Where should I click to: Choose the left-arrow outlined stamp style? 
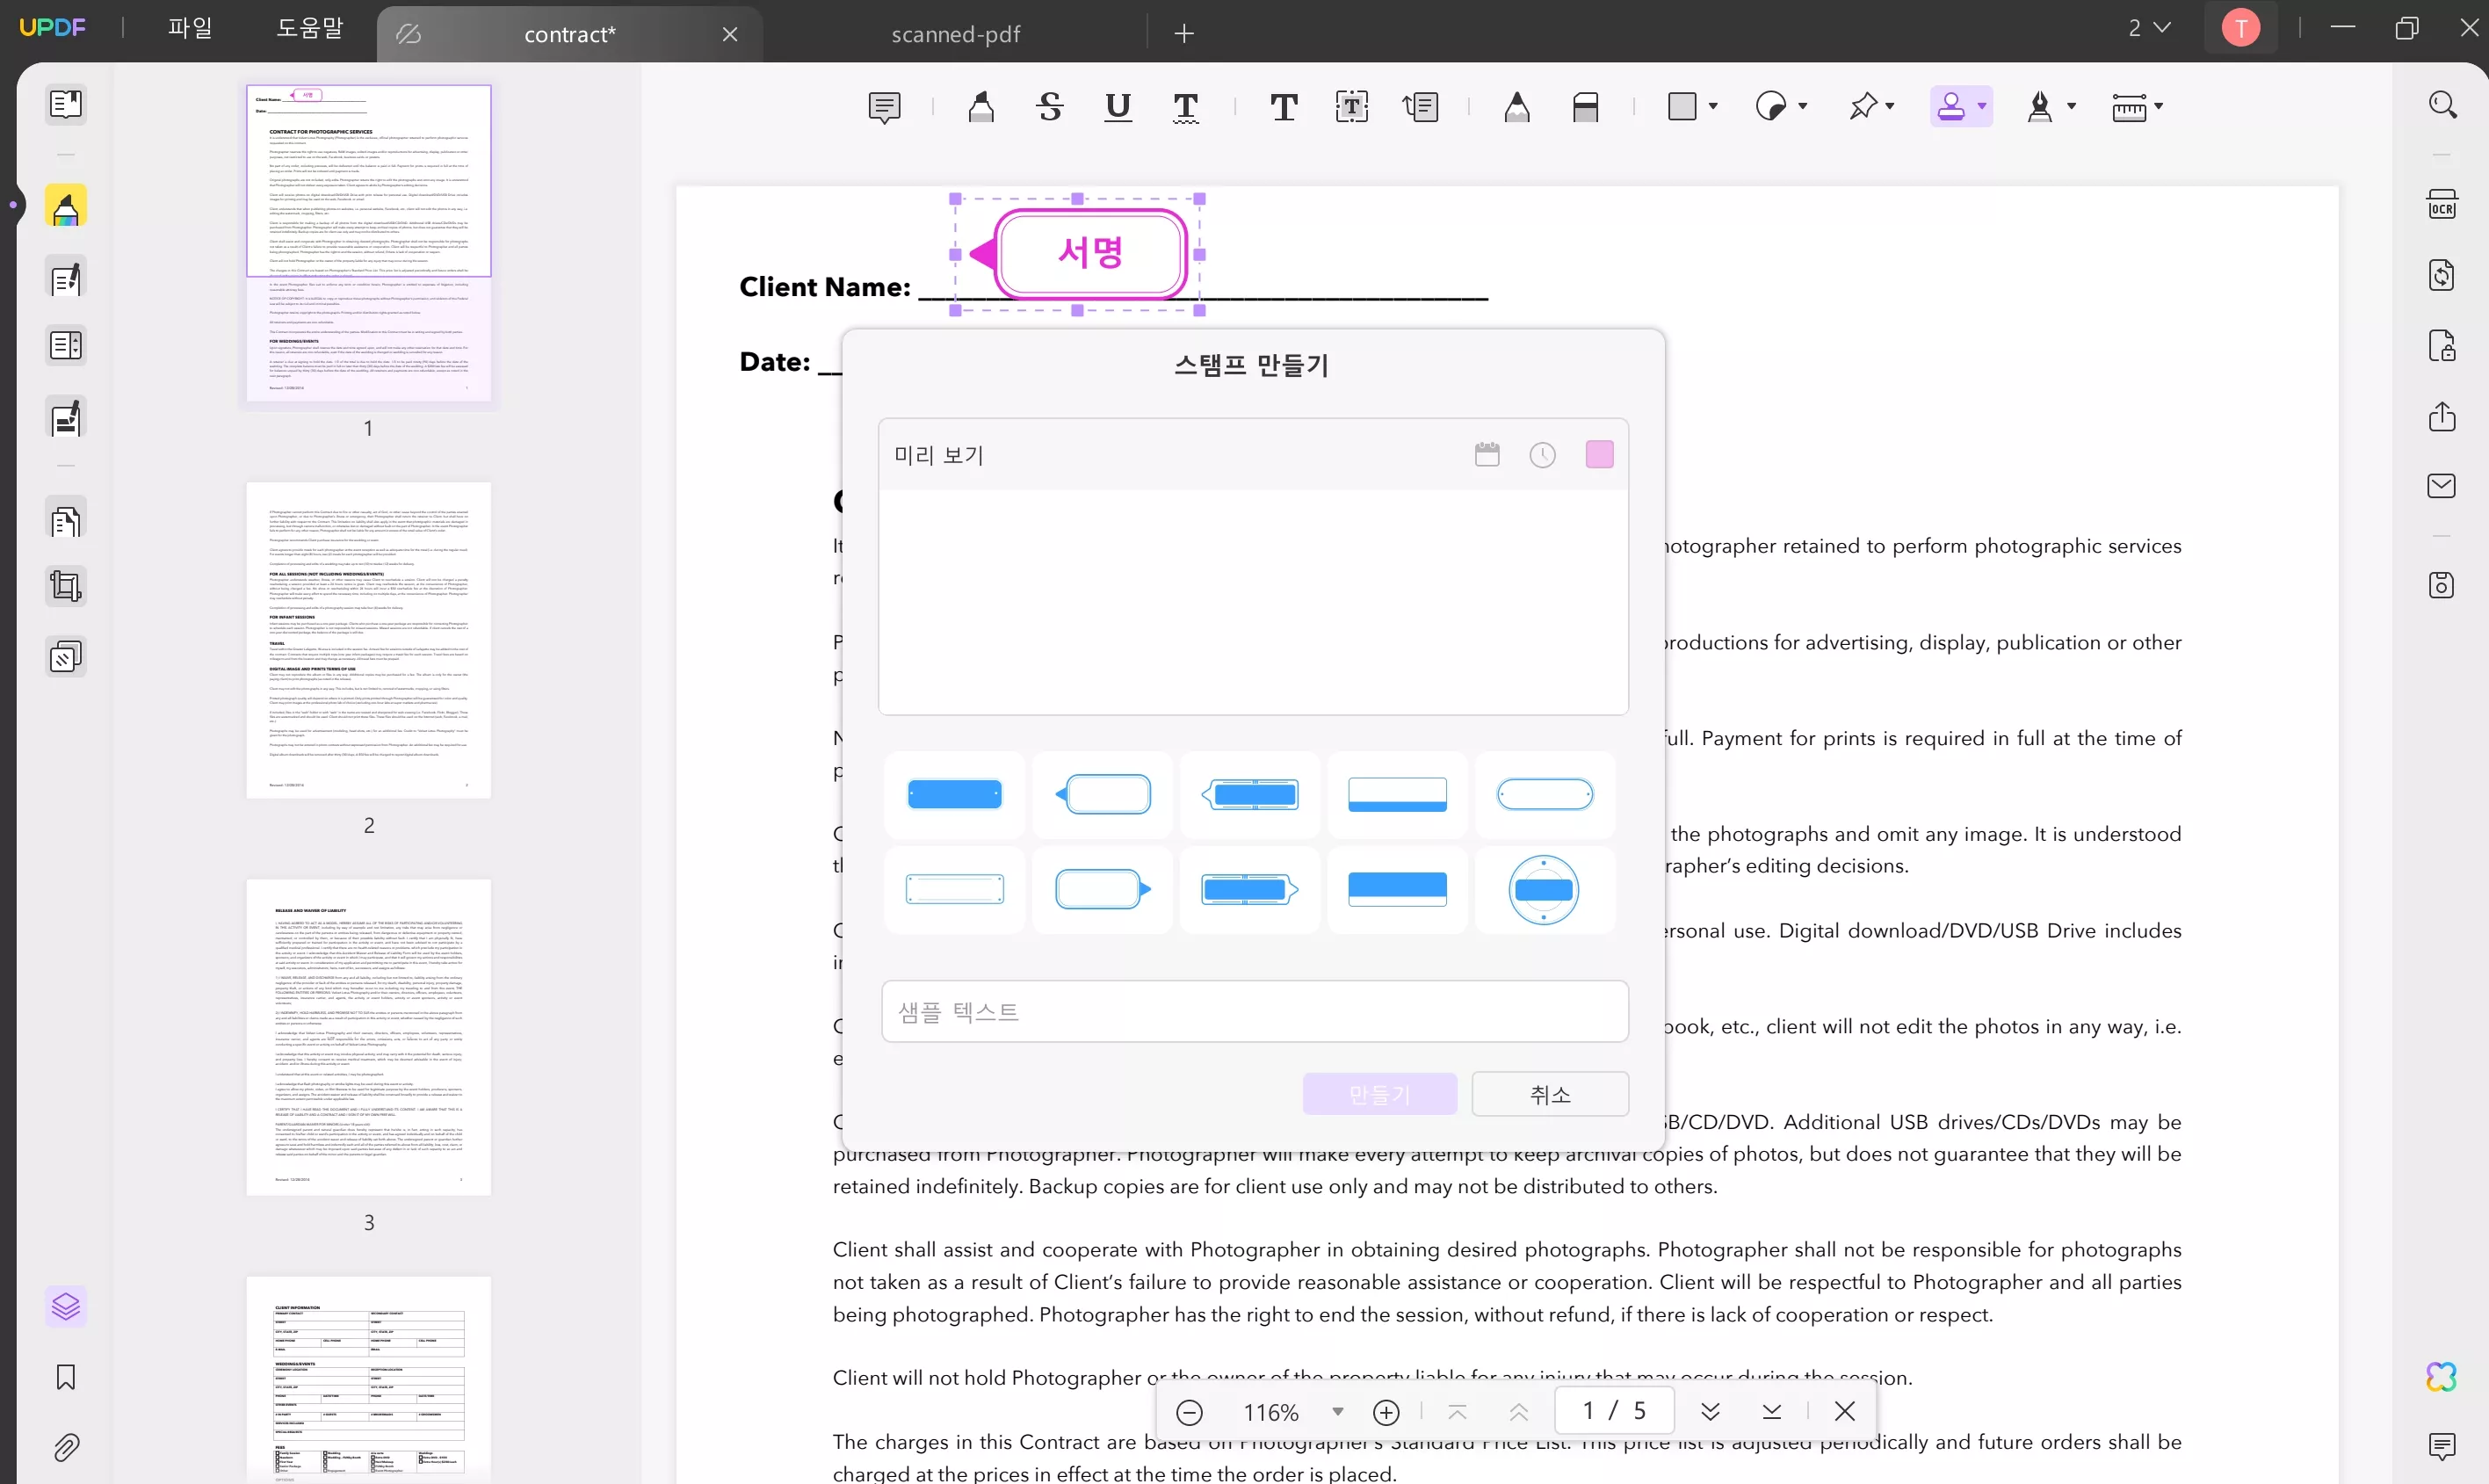(1102, 795)
